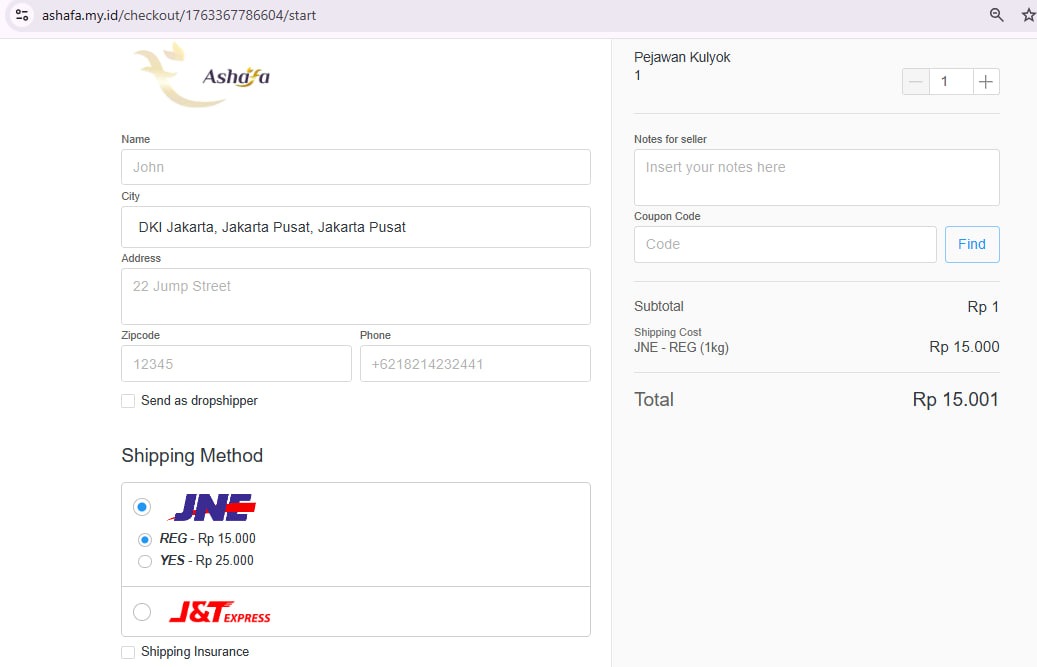This screenshot has width=1037, height=667.
Task: Click the JNE courier logo
Action: click(x=212, y=508)
